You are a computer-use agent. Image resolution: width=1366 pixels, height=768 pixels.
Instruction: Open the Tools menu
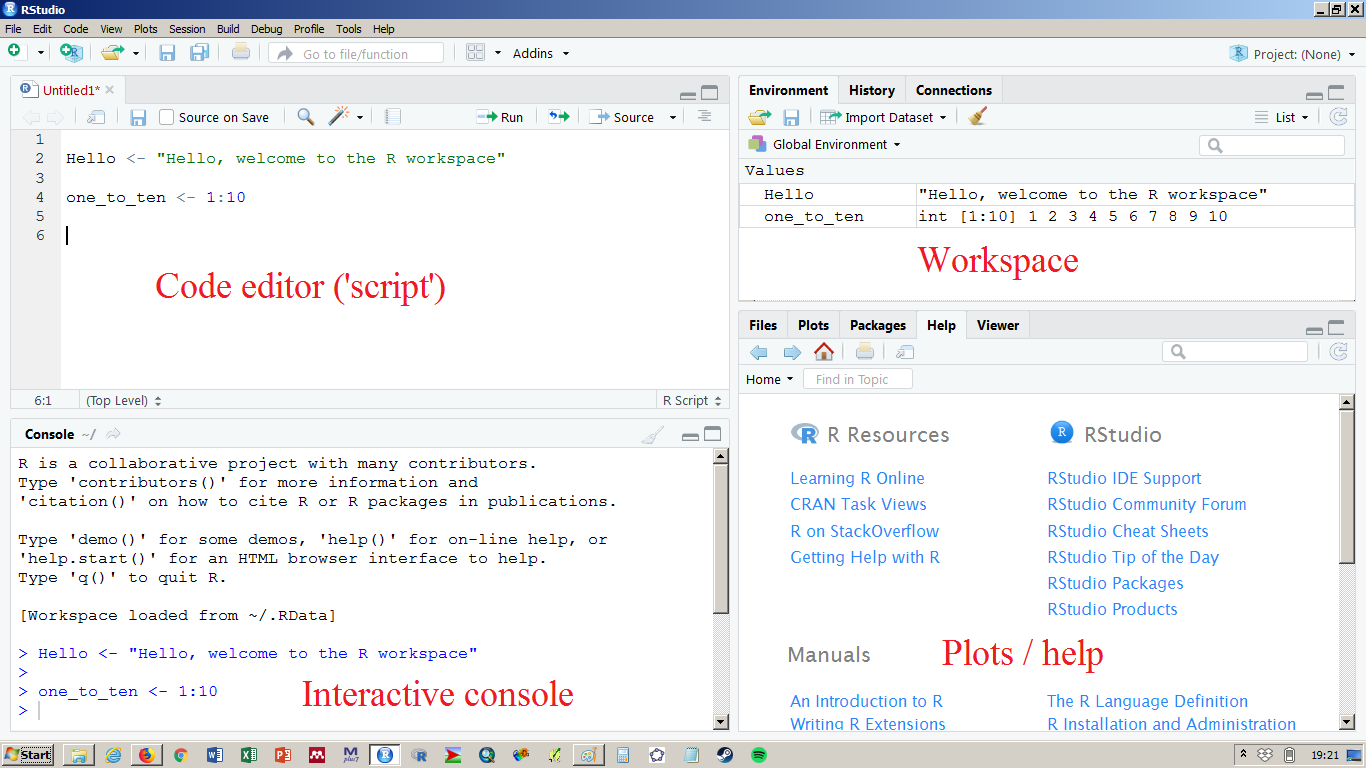click(349, 29)
